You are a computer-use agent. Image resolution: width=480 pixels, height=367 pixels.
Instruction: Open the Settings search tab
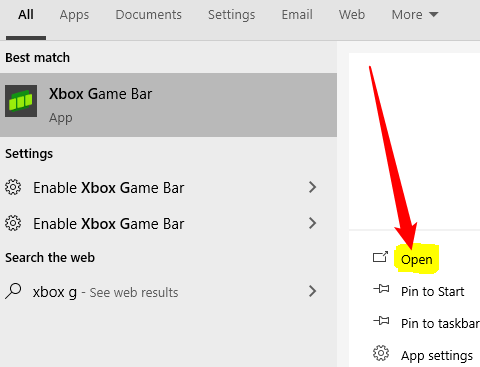point(231,15)
